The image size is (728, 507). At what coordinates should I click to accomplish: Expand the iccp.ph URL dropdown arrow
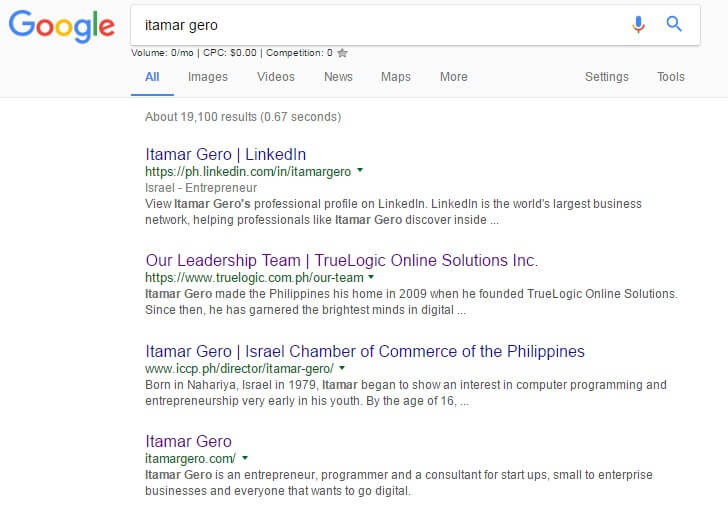tap(342, 368)
